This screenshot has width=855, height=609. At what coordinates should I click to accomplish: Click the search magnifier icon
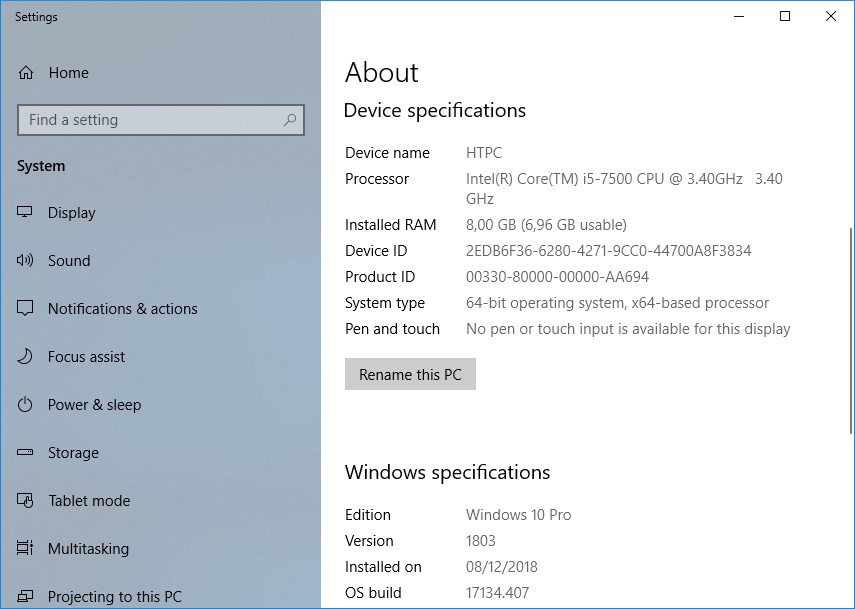(290, 119)
